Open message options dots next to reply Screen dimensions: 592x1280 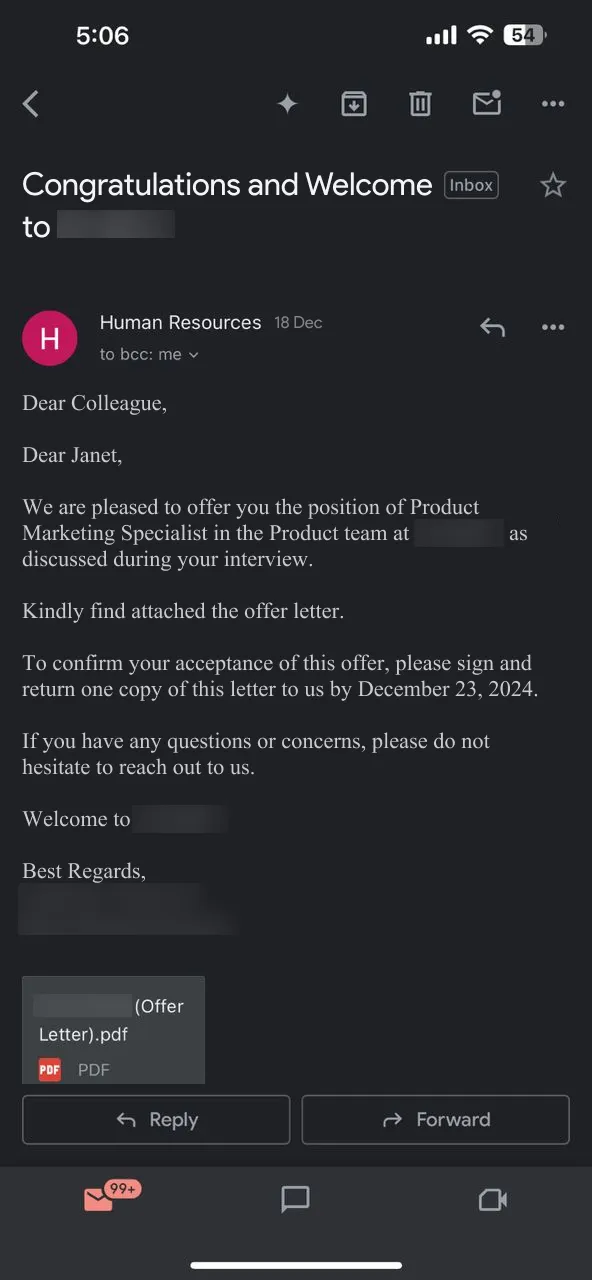(553, 327)
